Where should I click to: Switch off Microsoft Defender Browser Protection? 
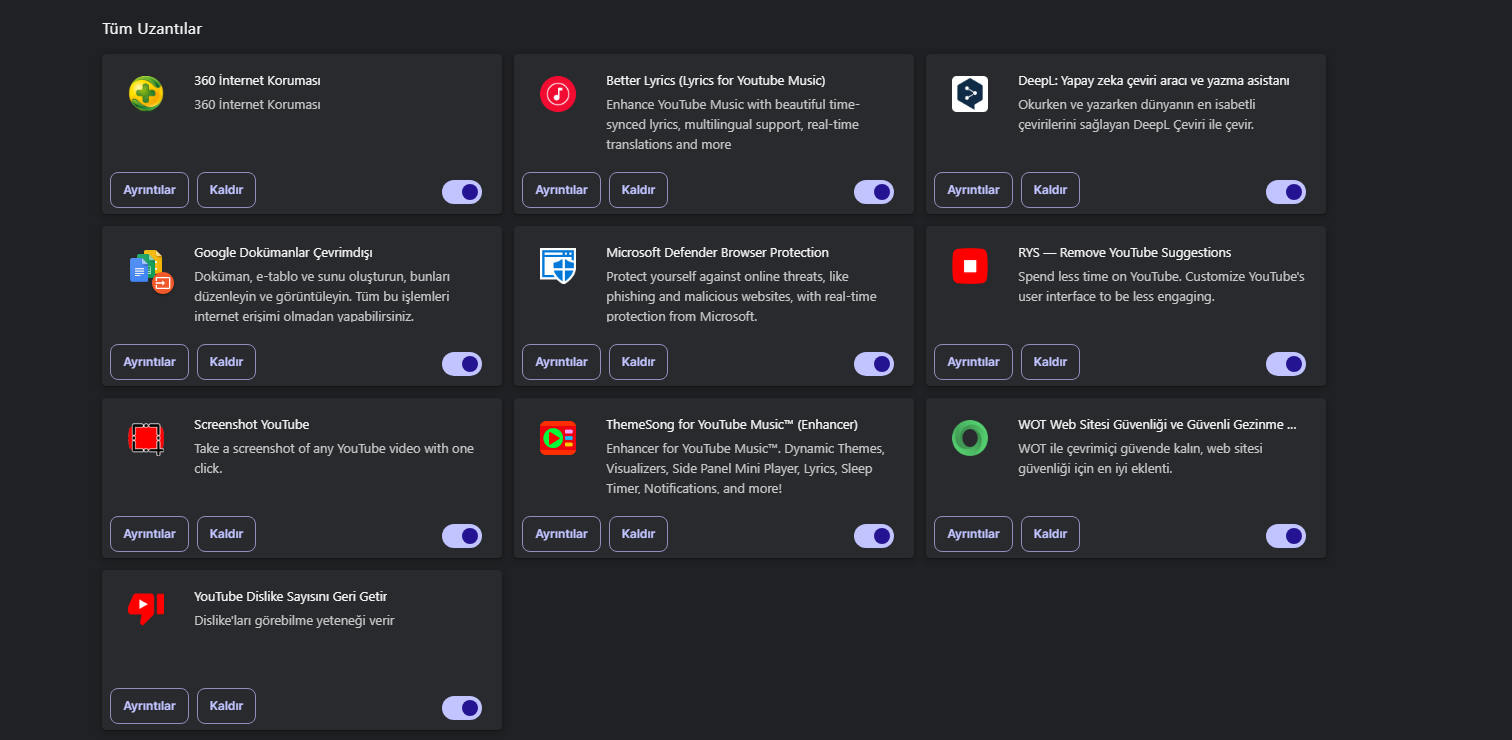(874, 364)
